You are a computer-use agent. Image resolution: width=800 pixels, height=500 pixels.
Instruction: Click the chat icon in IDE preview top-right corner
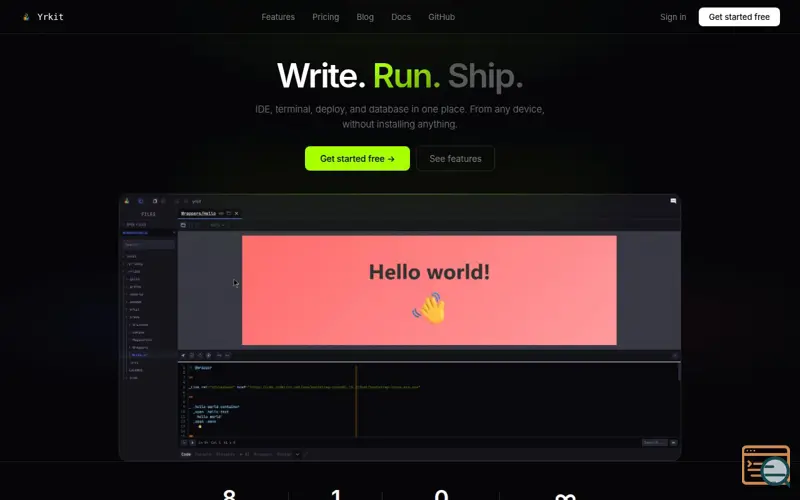coord(673,201)
